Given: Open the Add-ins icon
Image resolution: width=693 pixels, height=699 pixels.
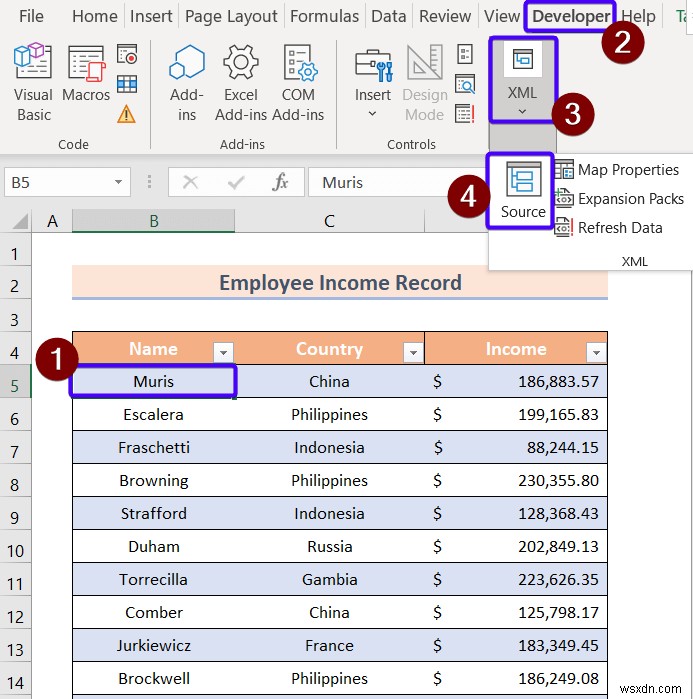Looking at the screenshot, I should point(187,83).
